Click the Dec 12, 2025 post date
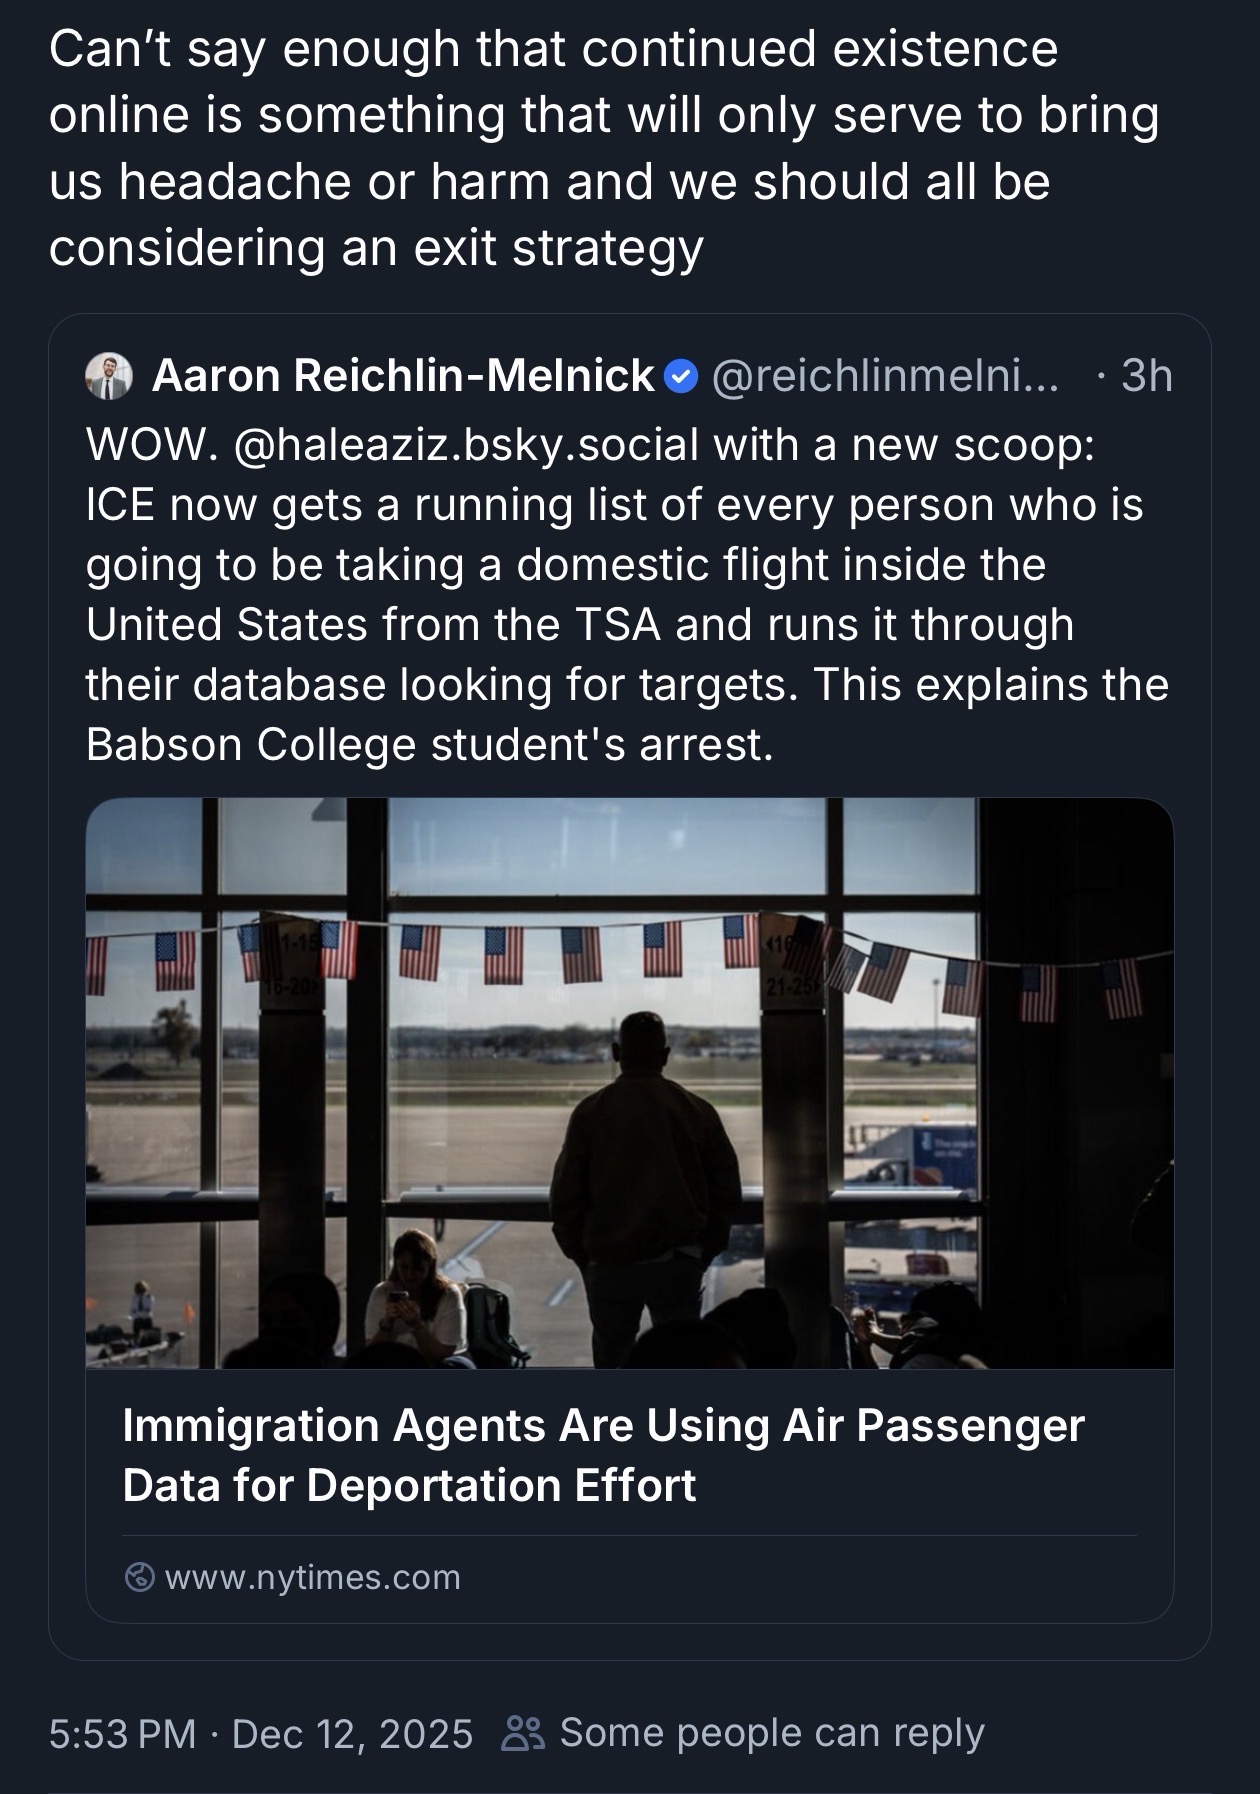Viewport: 1260px width, 1794px height. [352, 1733]
